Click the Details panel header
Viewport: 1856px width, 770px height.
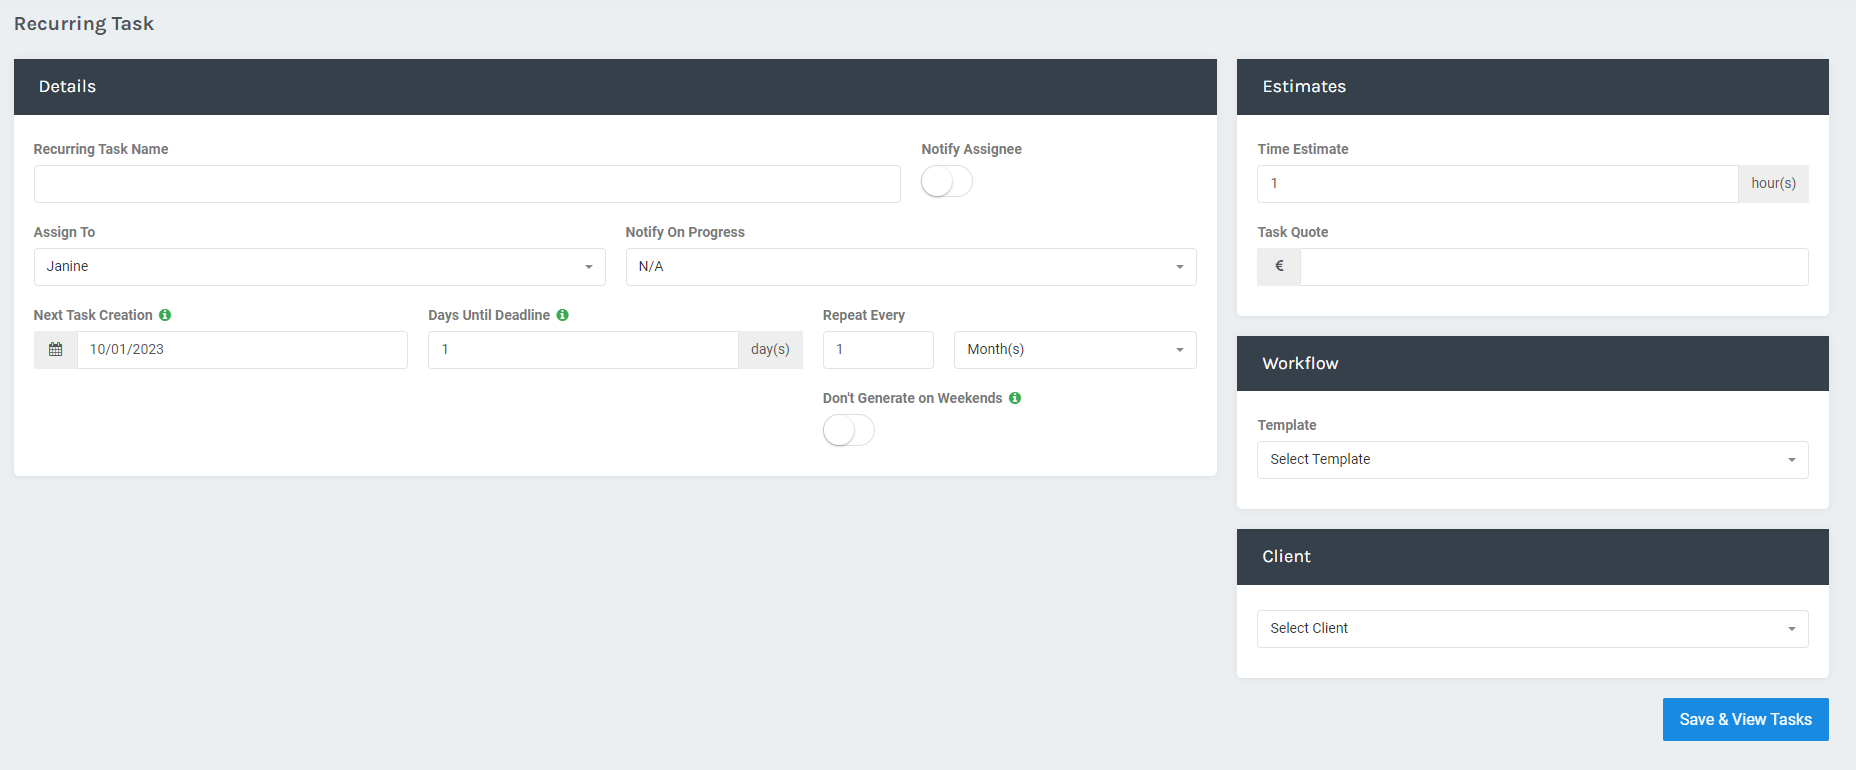615,87
